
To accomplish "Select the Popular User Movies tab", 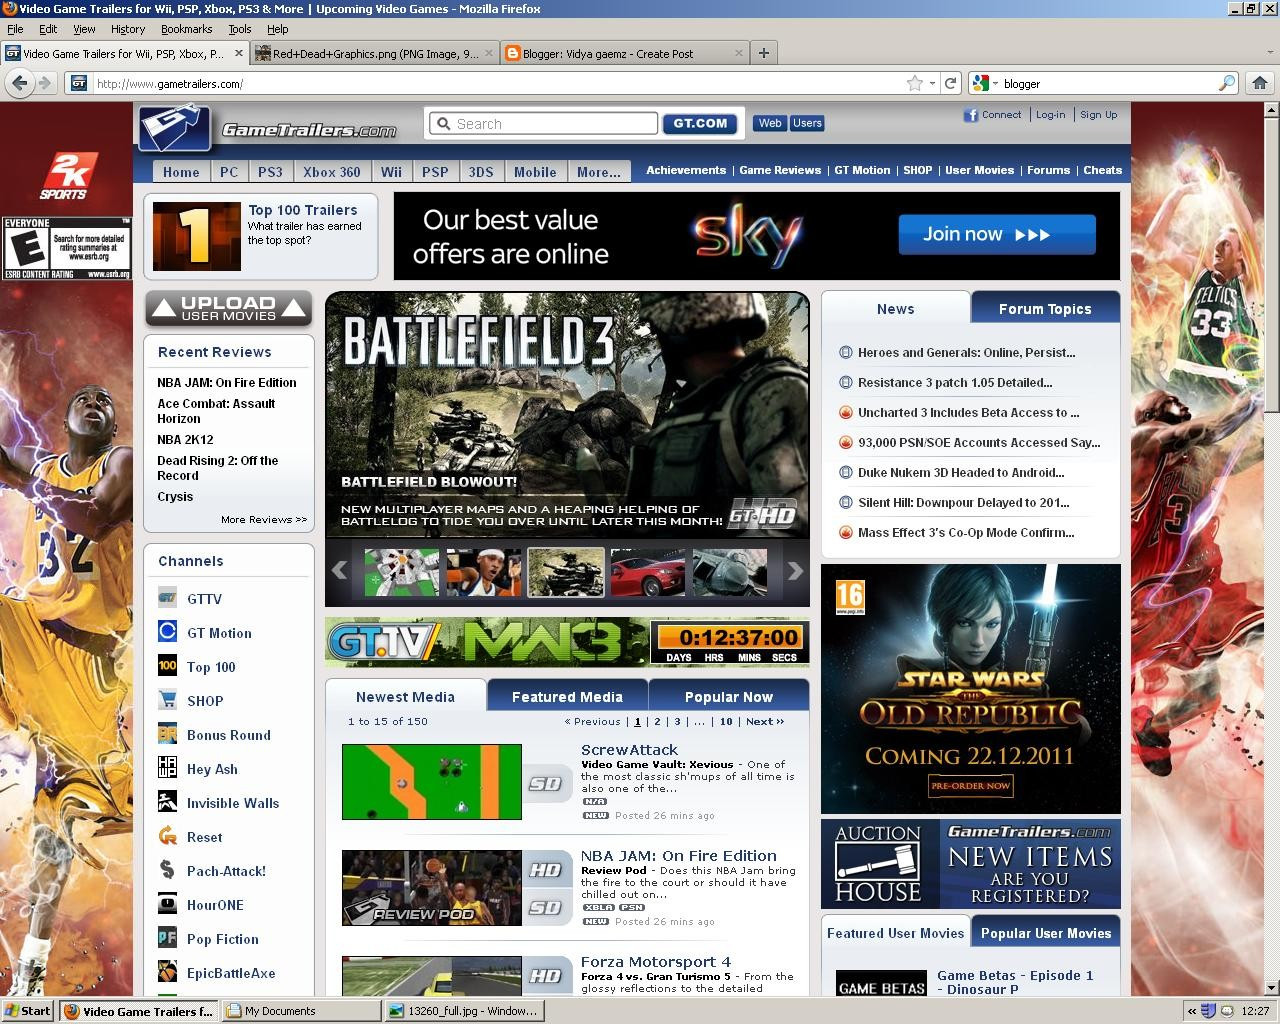I will (x=1046, y=933).
